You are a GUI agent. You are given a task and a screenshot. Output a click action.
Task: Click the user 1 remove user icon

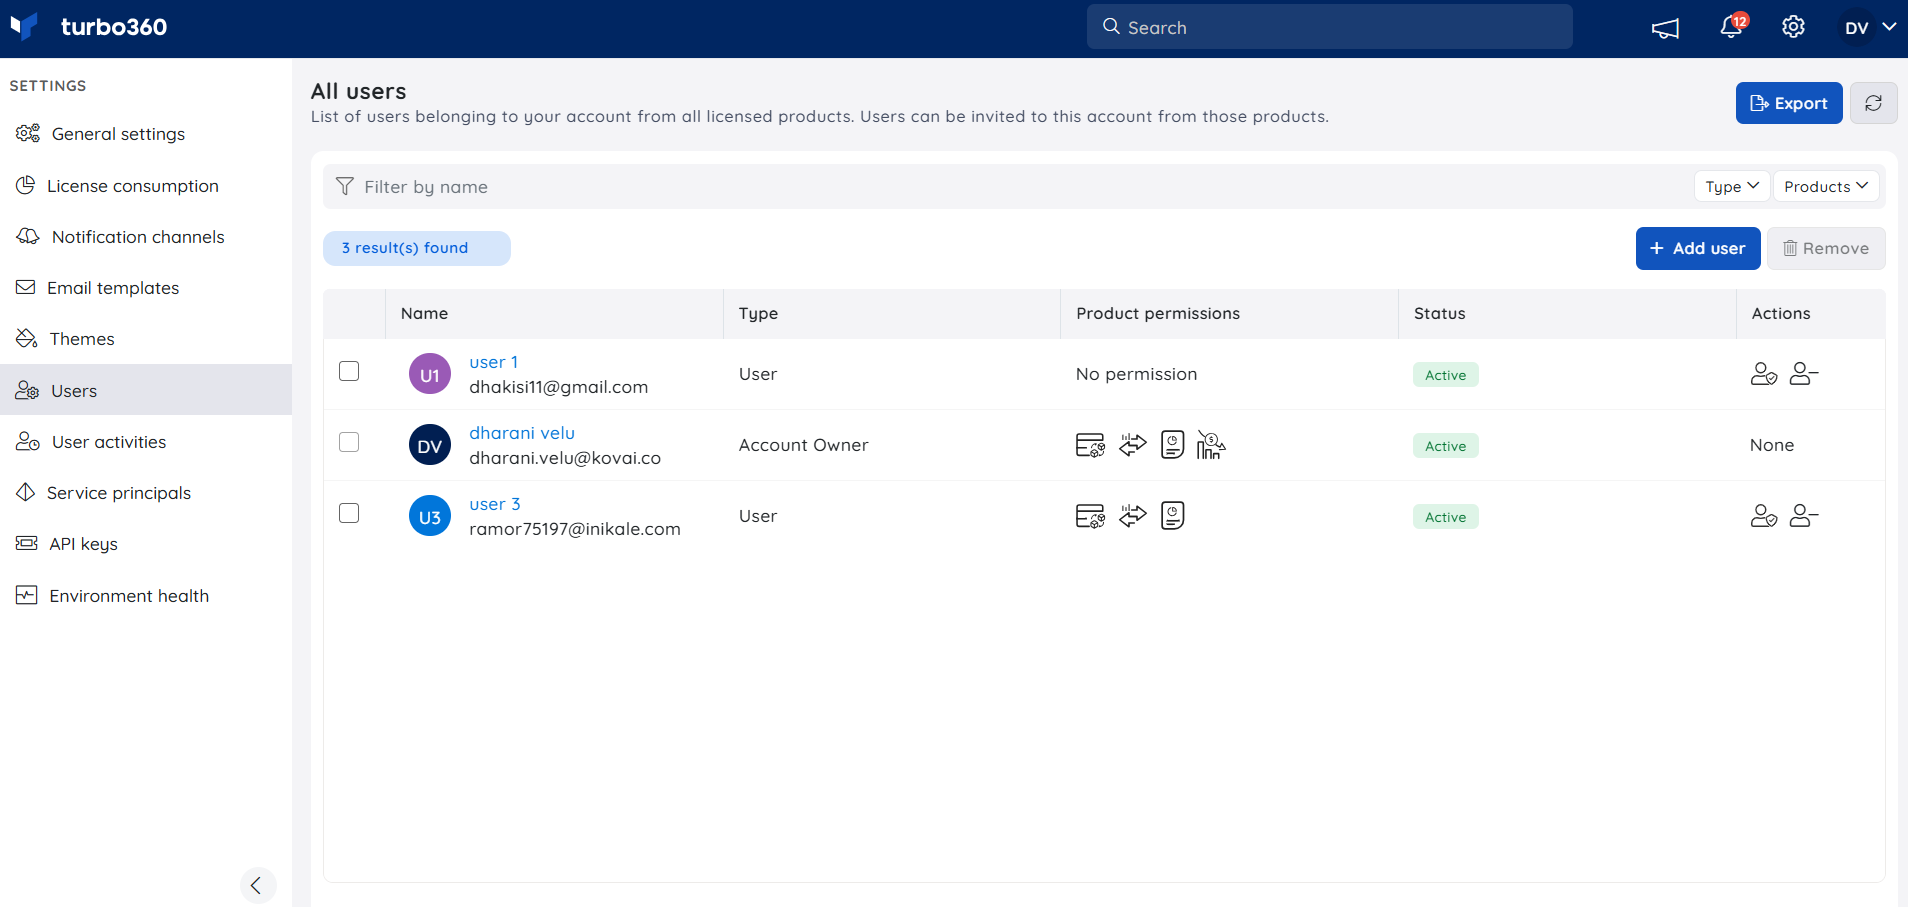(1804, 374)
